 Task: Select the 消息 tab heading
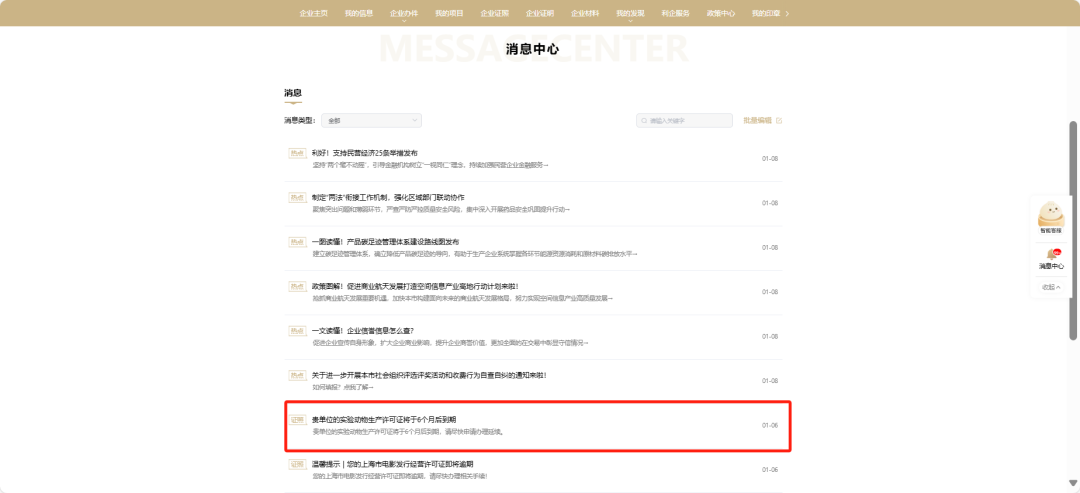pos(293,93)
